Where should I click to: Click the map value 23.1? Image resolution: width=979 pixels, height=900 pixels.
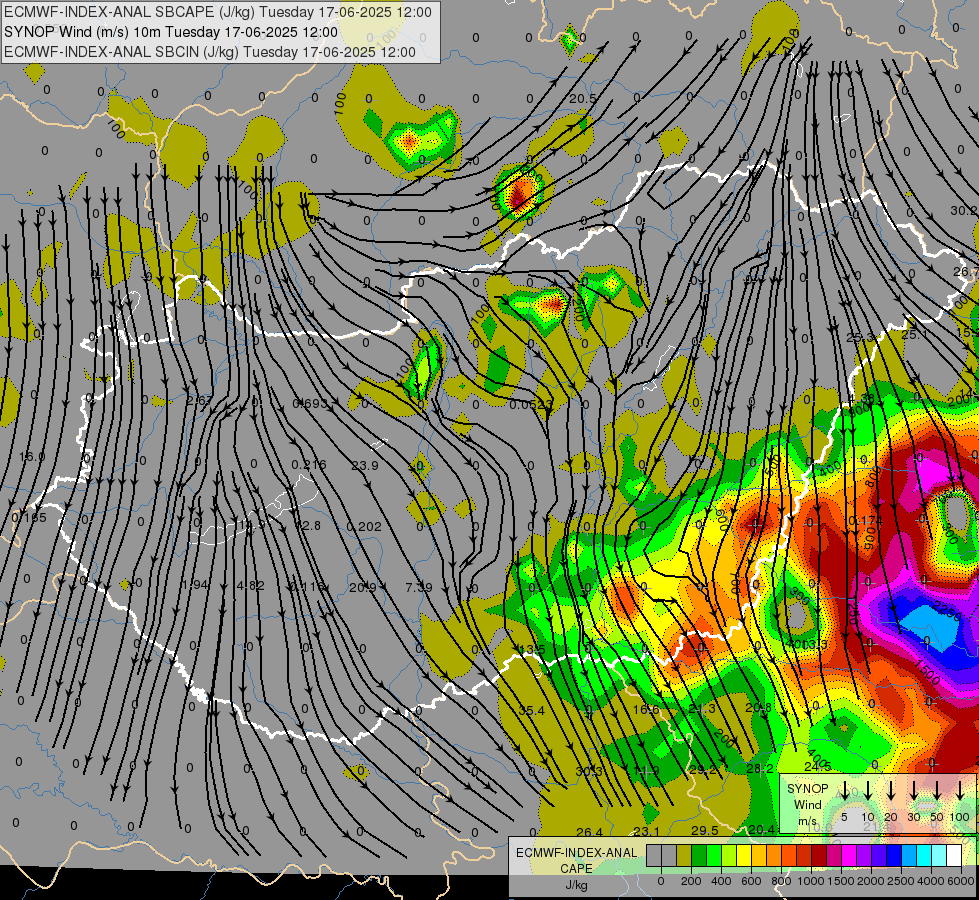[646, 831]
